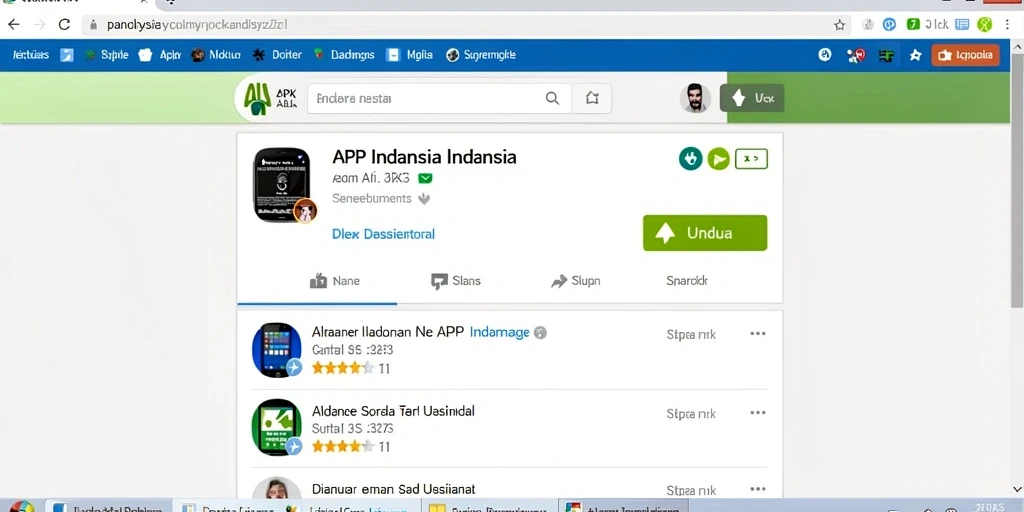Select the Nane tab

[x=334, y=281]
